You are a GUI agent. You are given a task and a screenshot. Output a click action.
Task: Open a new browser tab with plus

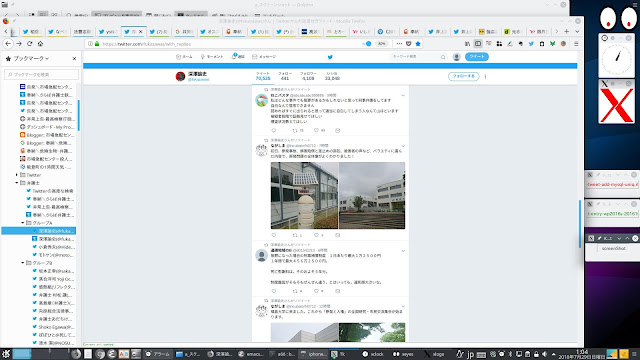tap(567, 31)
